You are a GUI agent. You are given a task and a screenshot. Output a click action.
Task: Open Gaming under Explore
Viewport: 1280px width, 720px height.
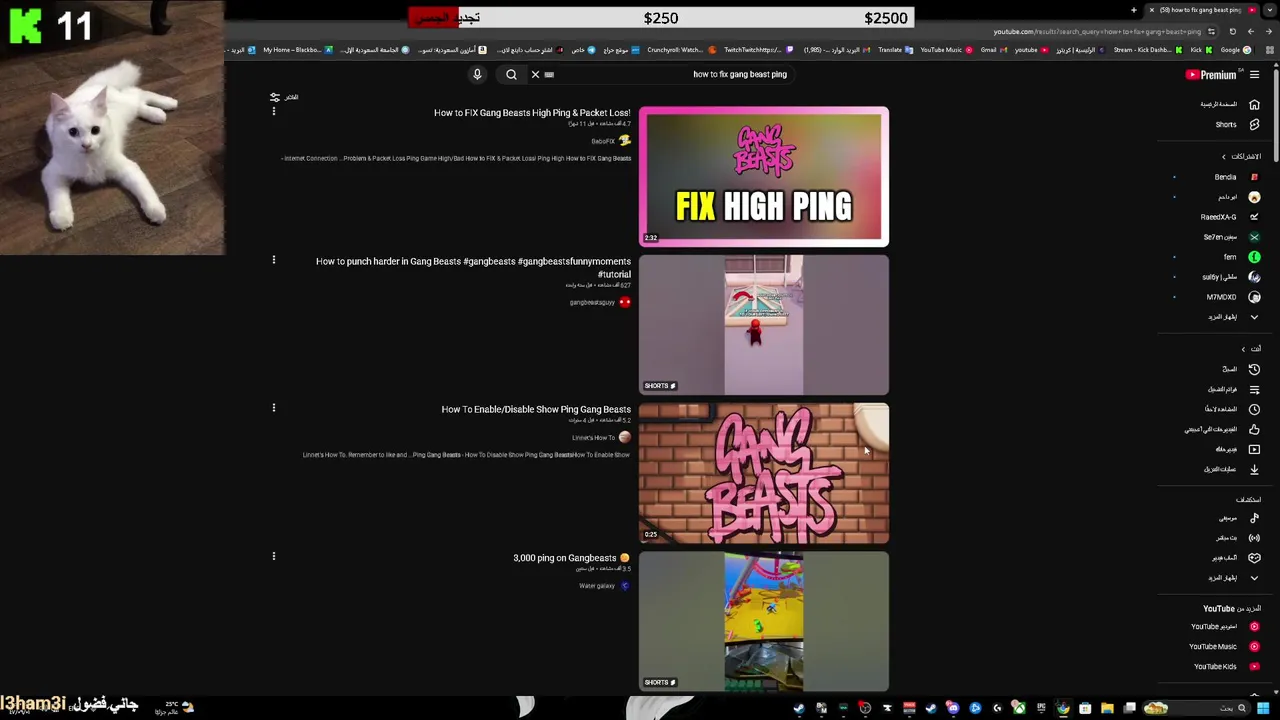click(1236, 558)
